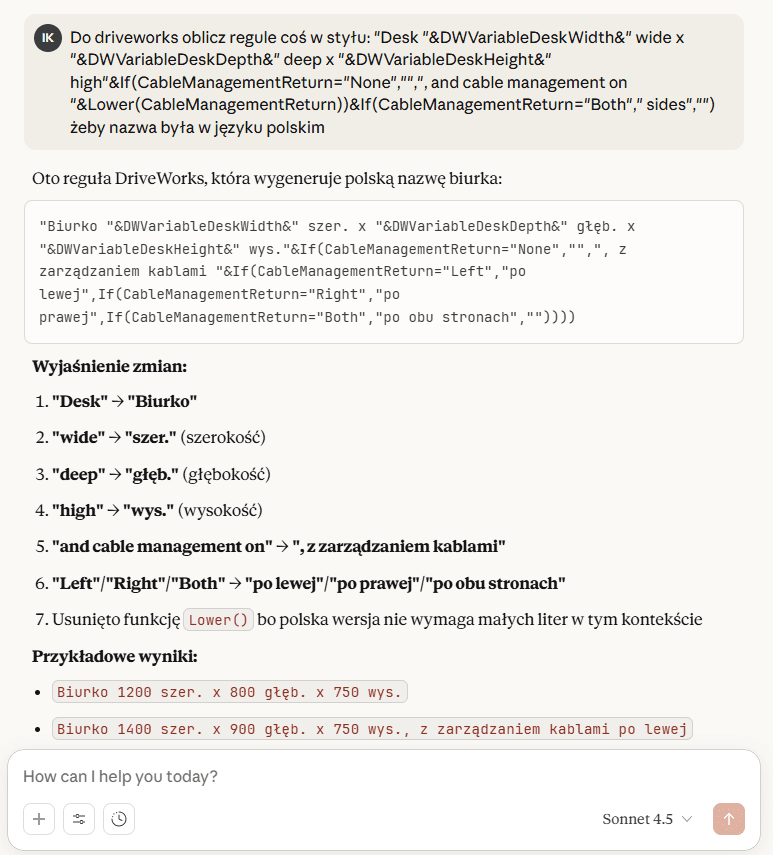
Task: Click the "Przykładowe wyniki:" heading
Action: [x=115, y=656]
